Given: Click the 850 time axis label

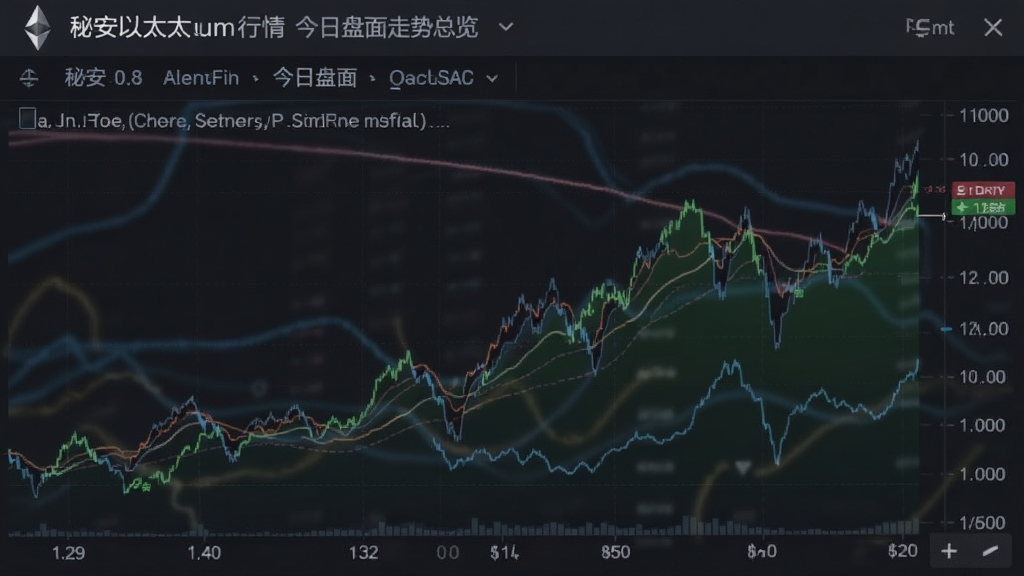Looking at the screenshot, I should (615, 552).
